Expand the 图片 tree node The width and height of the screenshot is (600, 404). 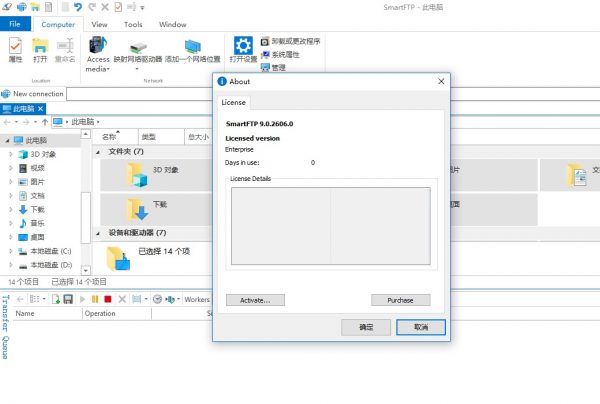click(11, 182)
